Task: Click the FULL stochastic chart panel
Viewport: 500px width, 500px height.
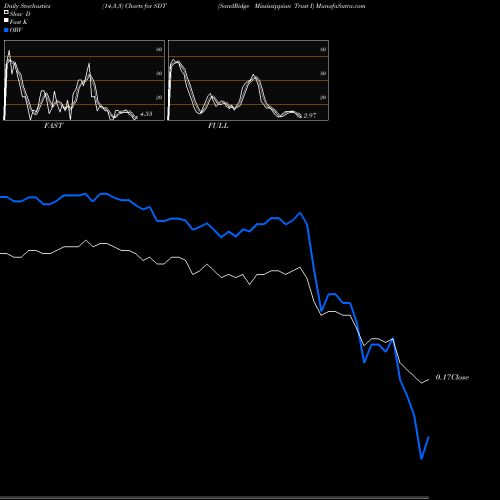Action: coord(248,80)
